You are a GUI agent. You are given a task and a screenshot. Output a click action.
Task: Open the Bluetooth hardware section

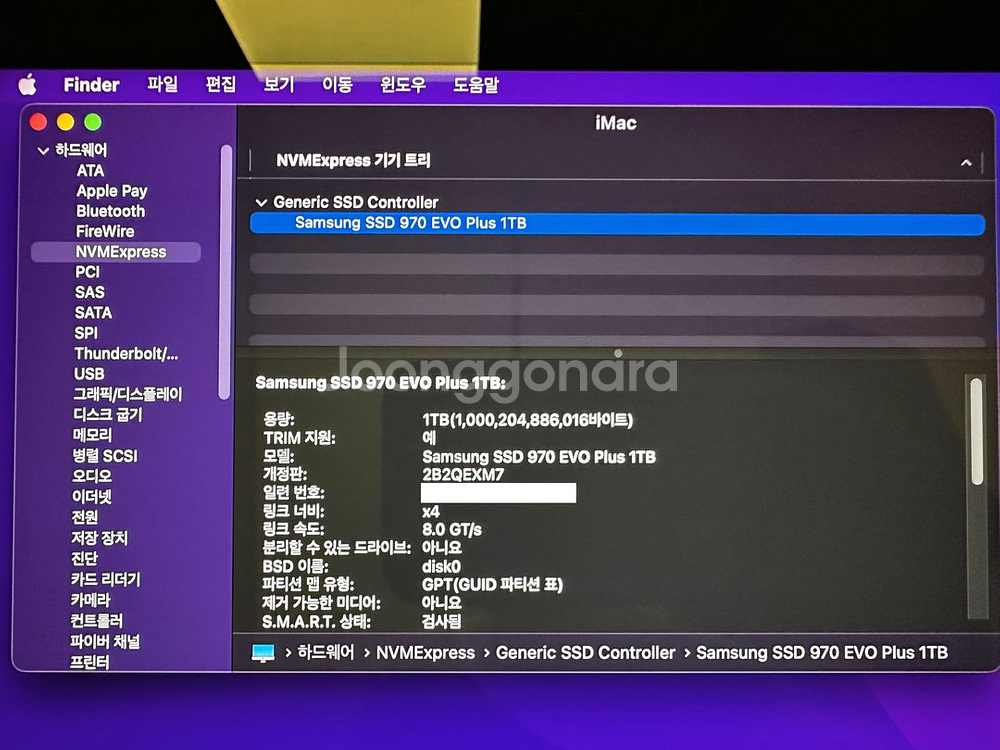(109, 211)
